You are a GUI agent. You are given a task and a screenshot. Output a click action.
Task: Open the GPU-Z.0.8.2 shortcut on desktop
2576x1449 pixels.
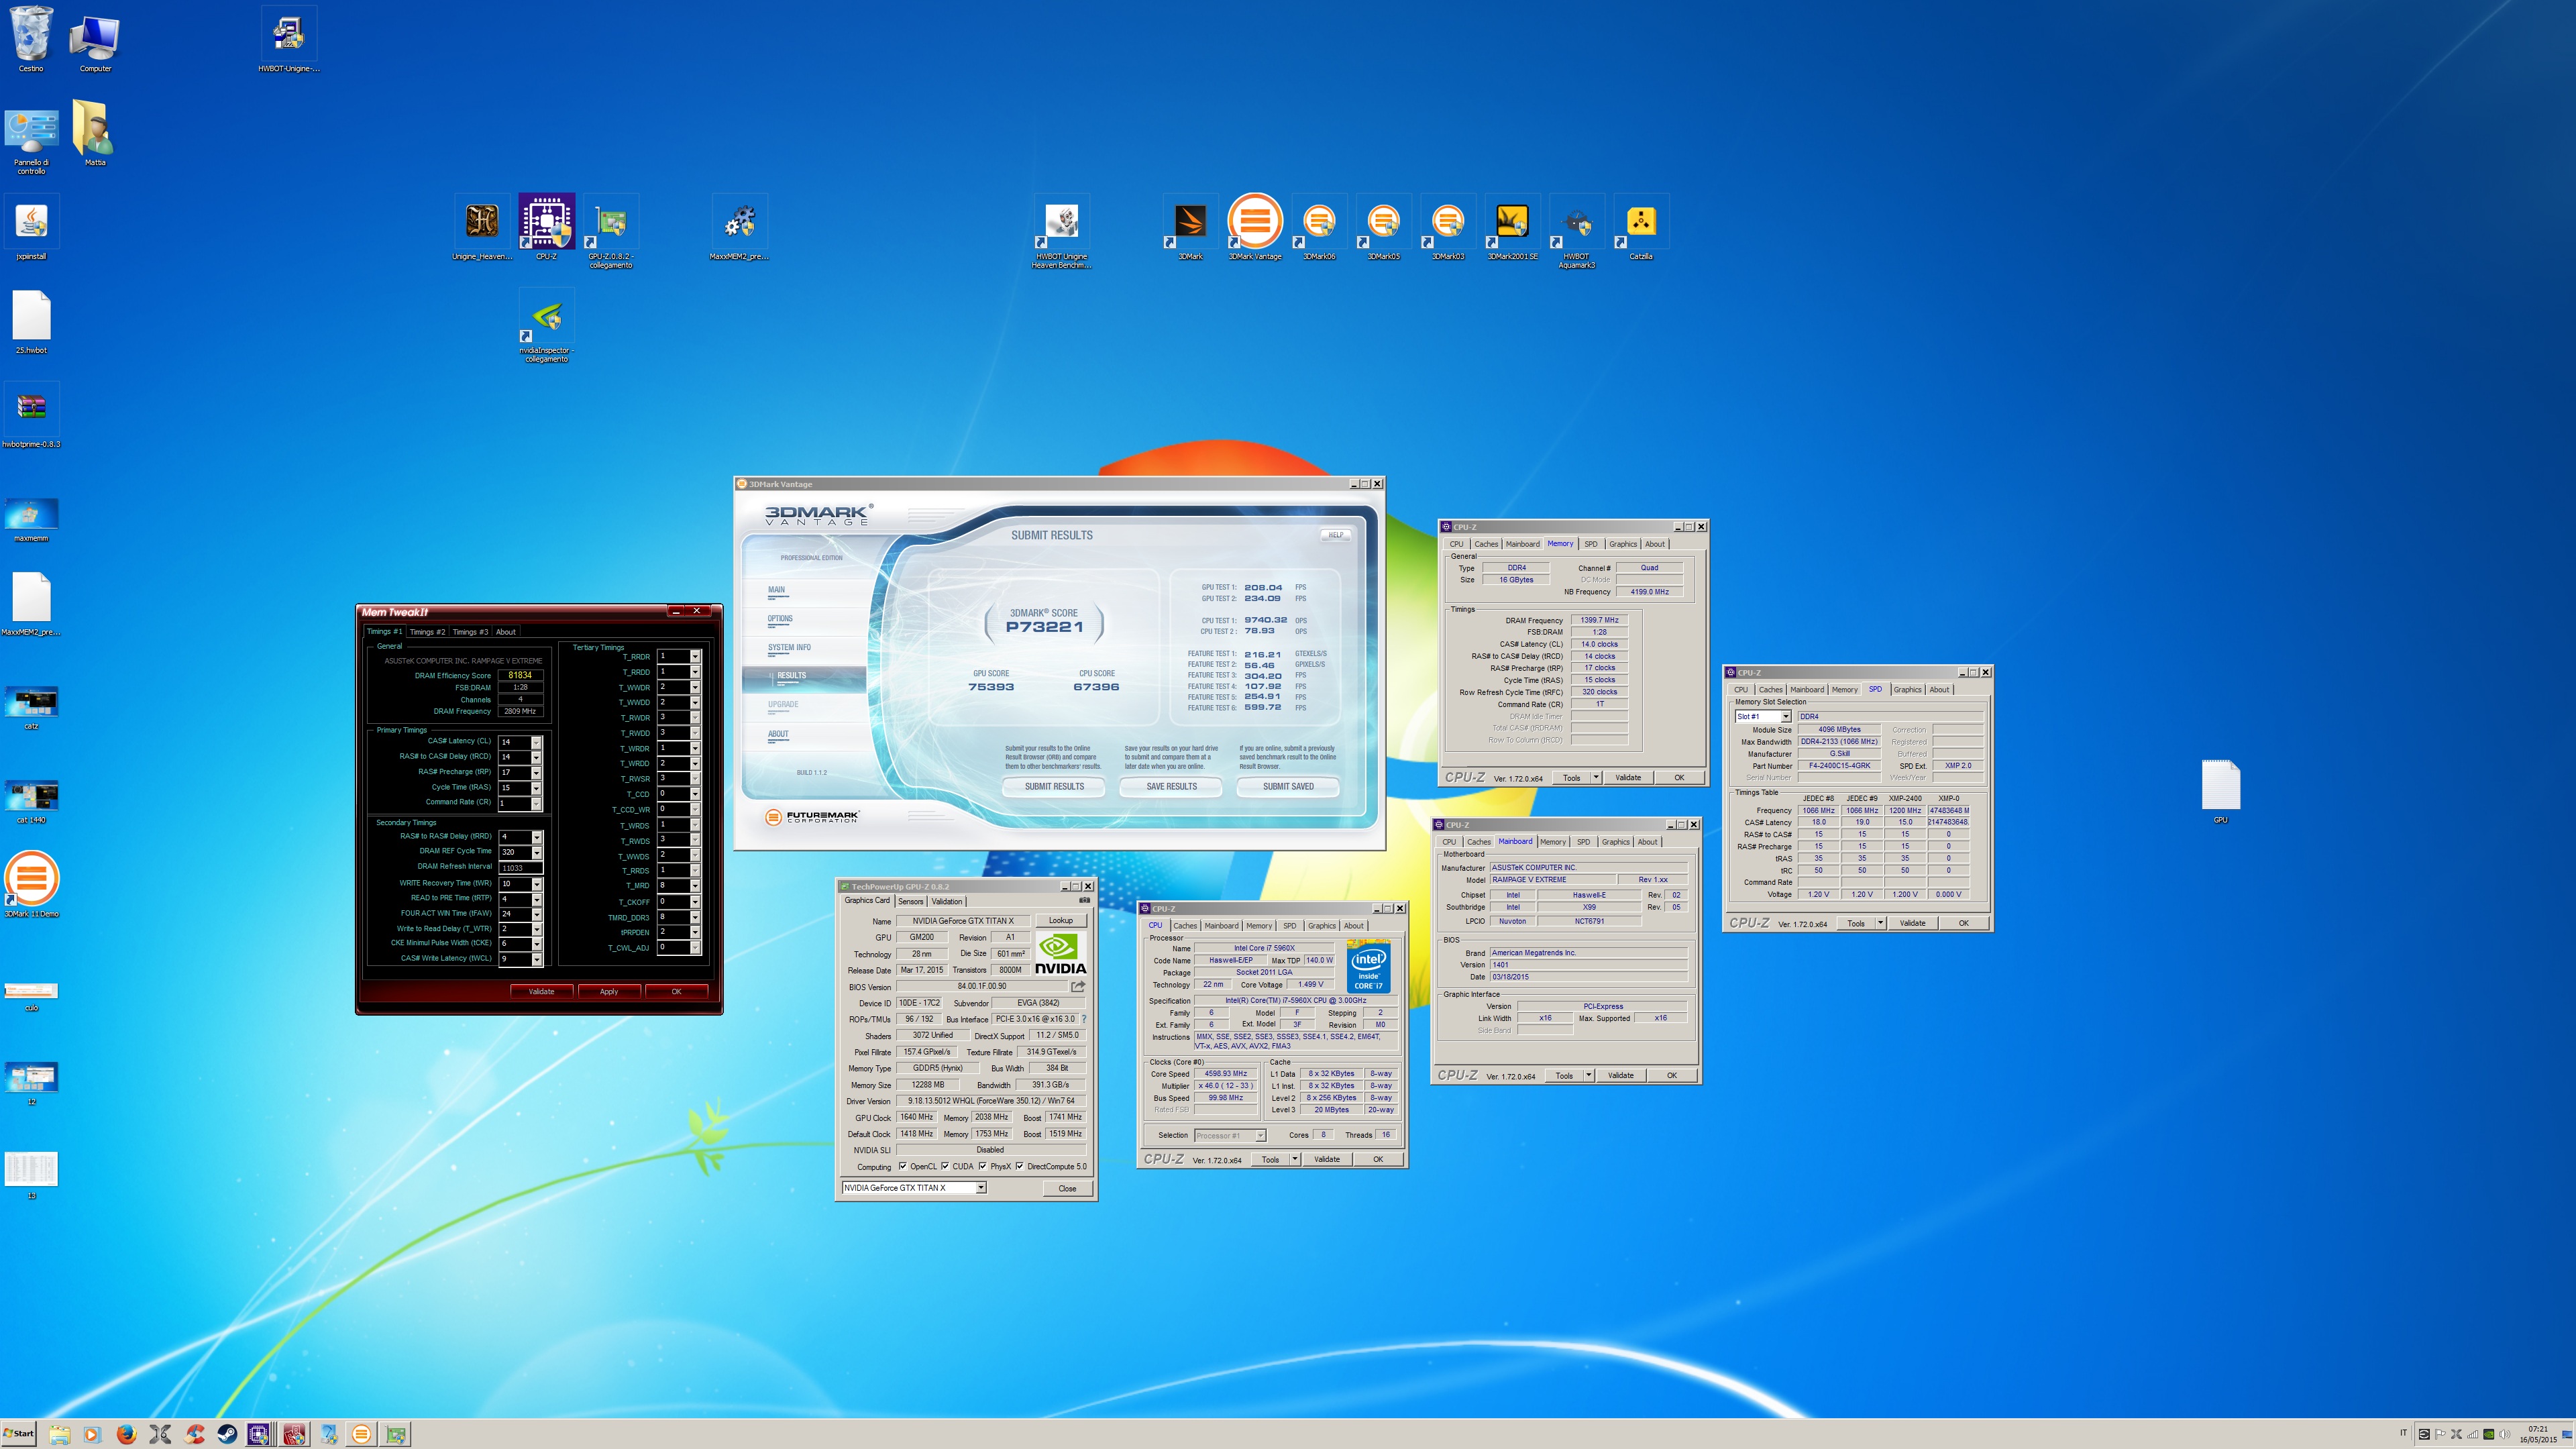[x=610, y=231]
